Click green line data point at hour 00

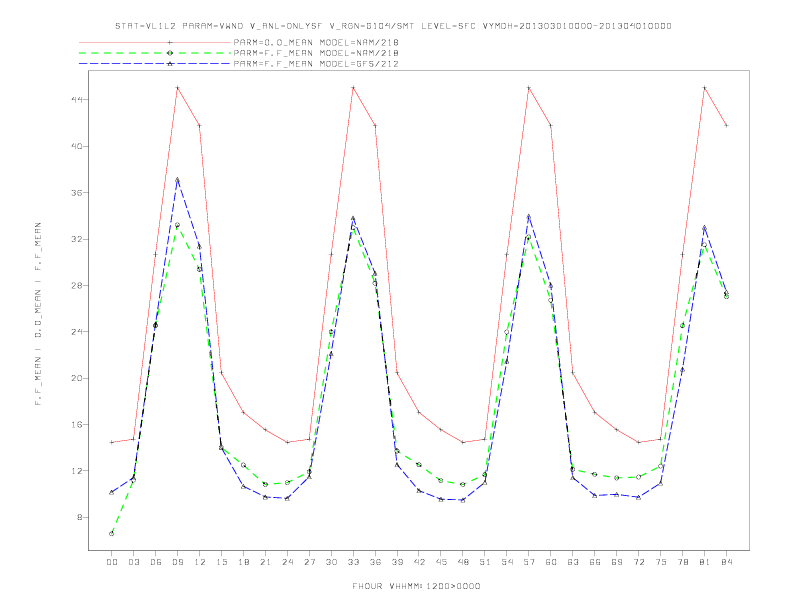(112, 534)
